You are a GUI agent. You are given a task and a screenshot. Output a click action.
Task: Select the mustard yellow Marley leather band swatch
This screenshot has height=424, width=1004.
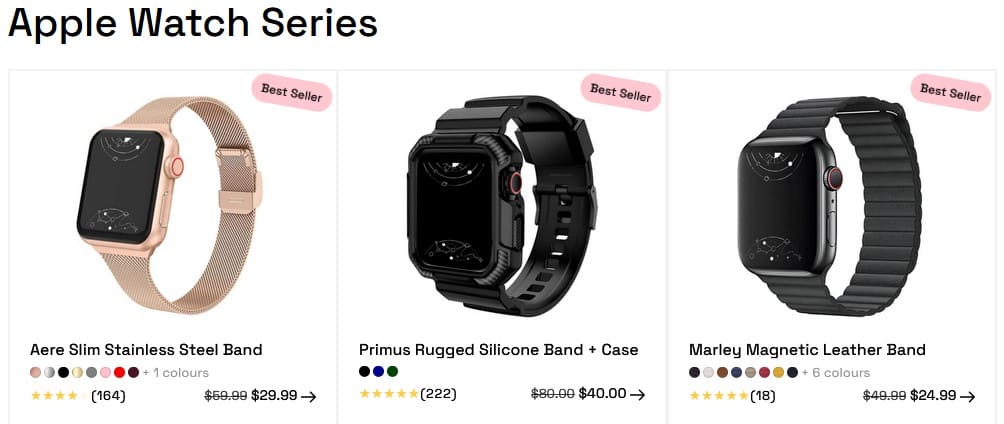tap(778, 373)
